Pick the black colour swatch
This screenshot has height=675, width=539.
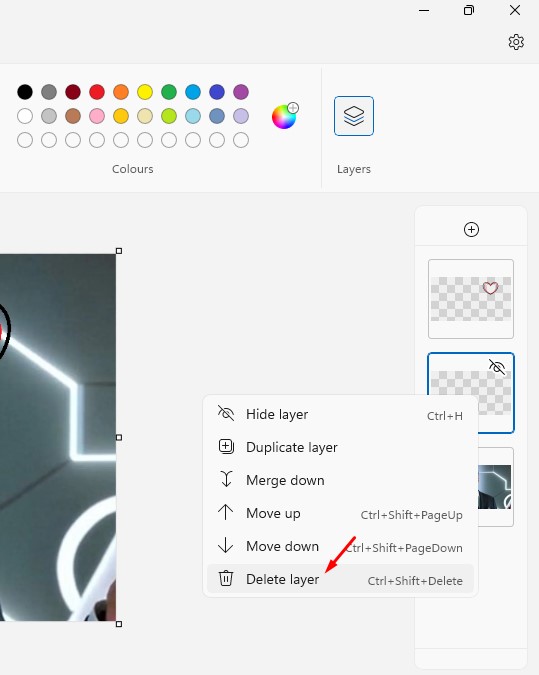pyautogui.click(x=25, y=92)
